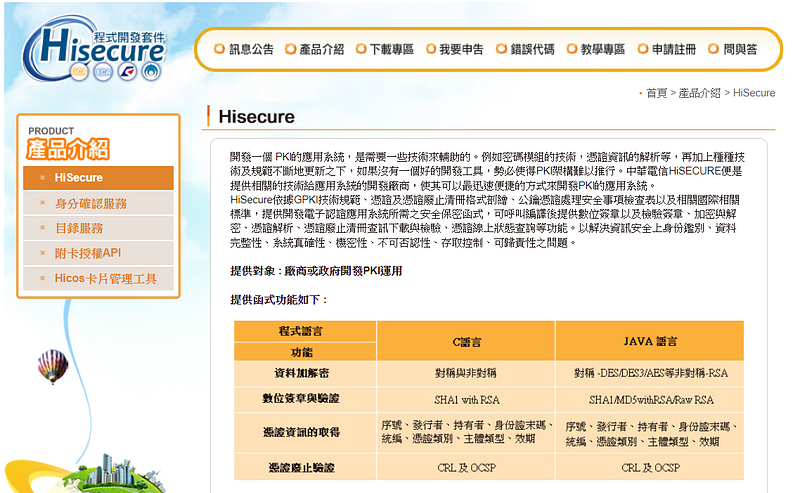
Task: Click the JAVA column 序號、發行者 cell
Action: (x=650, y=433)
